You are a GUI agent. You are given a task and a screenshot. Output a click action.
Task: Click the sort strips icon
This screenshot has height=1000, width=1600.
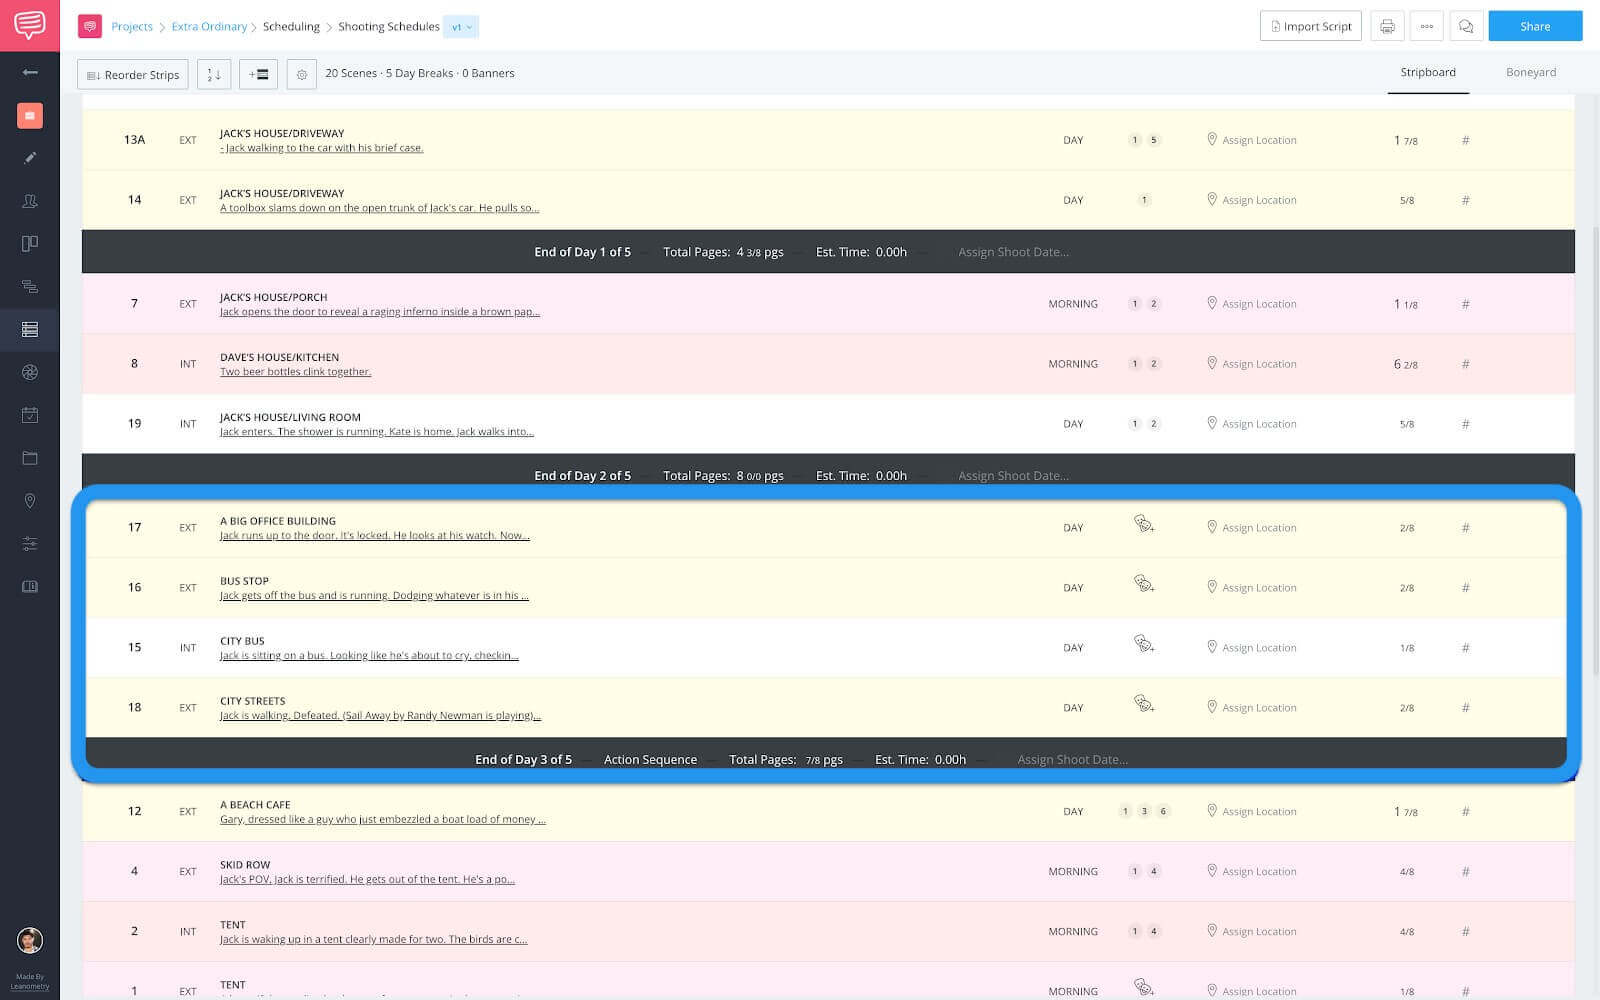(214, 74)
